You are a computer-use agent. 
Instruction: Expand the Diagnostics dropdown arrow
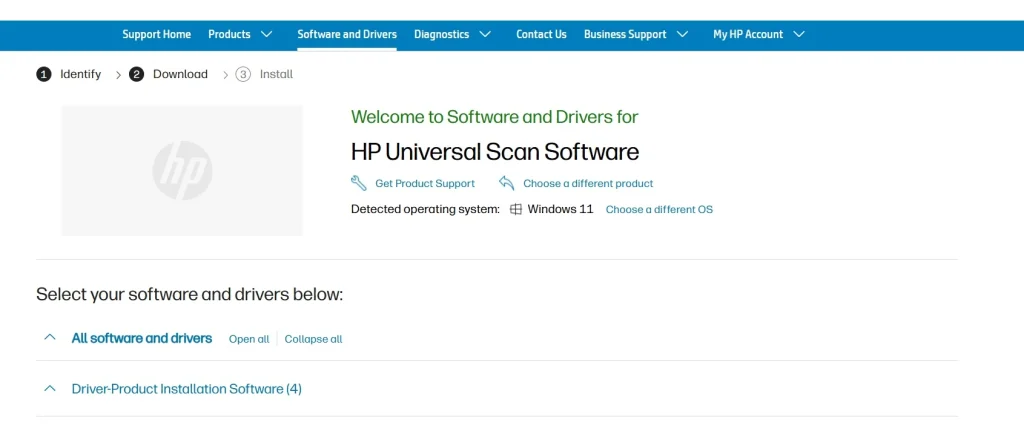[485, 34]
